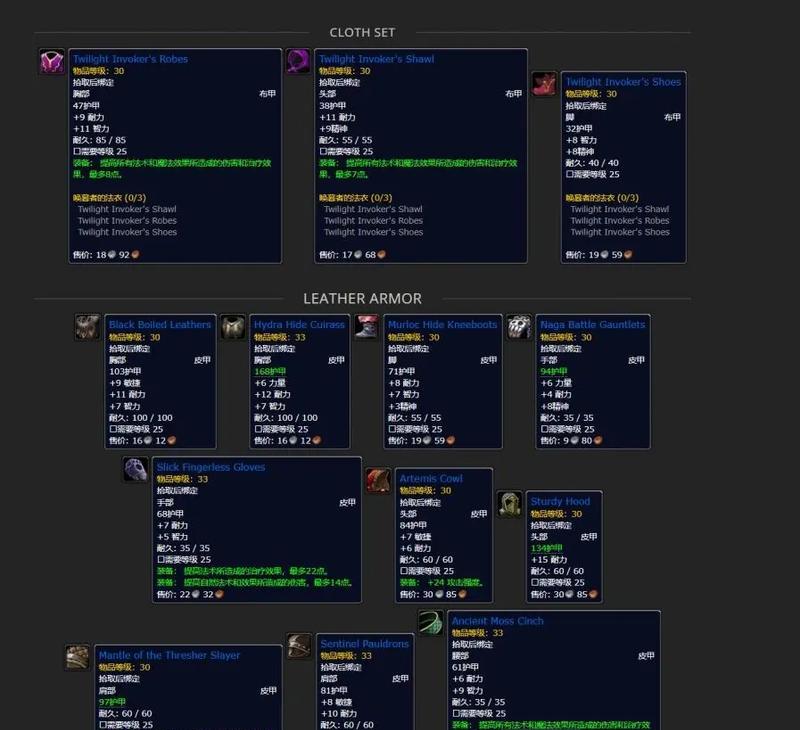
Task: Click the Mantle of the Thresher Slayer icon
Action: (78, 657)
